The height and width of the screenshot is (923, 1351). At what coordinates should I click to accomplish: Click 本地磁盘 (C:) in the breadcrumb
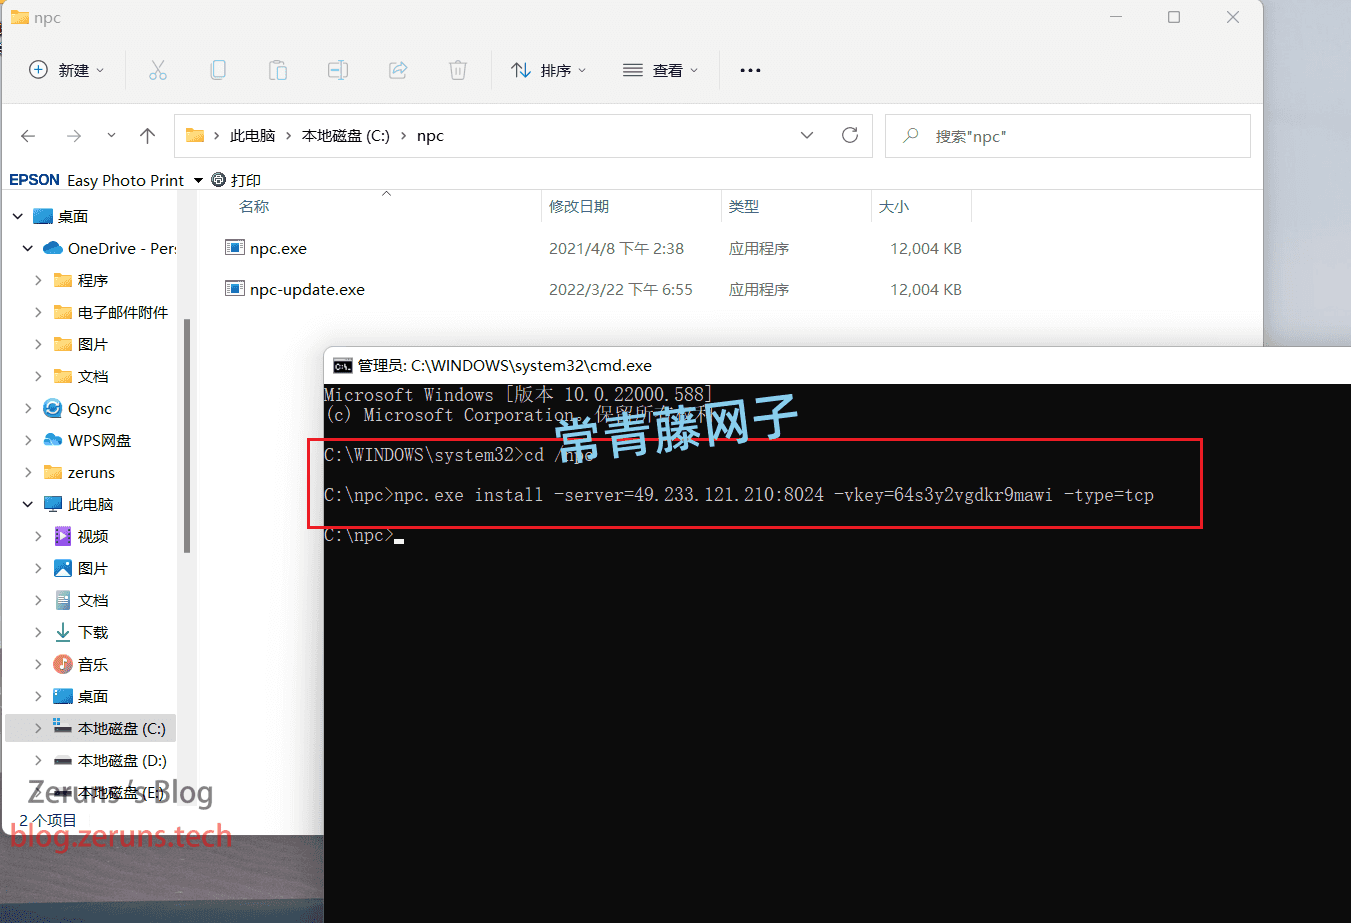tap(346, 136)
